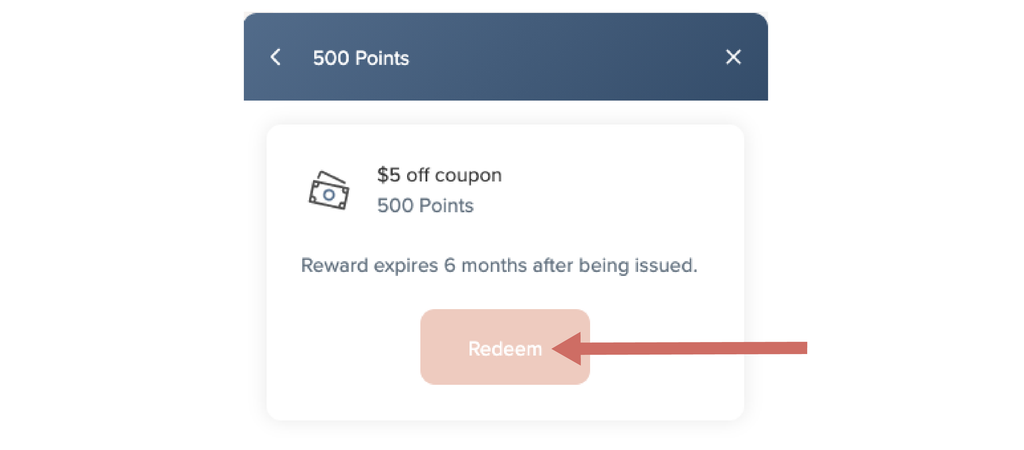Go back using the left chevron

pos(276,57)
